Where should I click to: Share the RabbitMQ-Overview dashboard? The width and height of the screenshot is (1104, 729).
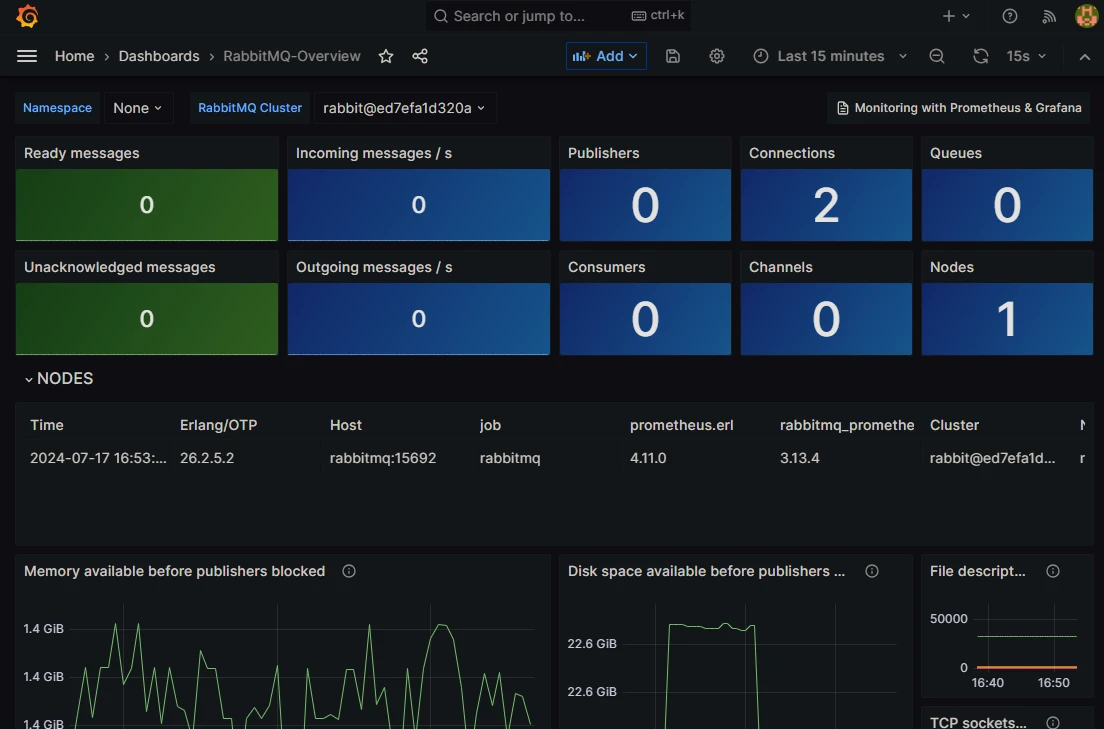(419, 56)
